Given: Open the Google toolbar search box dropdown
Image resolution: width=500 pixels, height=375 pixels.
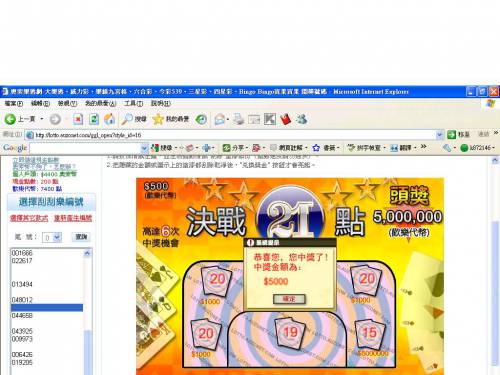Looking at the screenshot, I should (144, 148).
